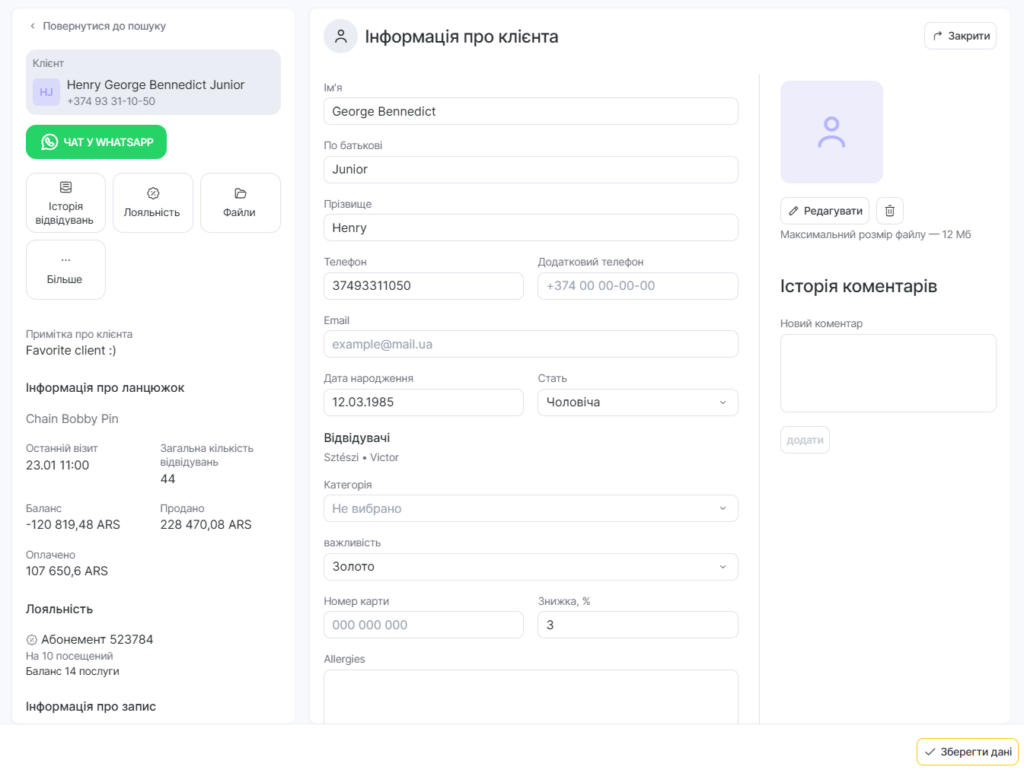Click the Додатковий телефон input field

[637, 286]
